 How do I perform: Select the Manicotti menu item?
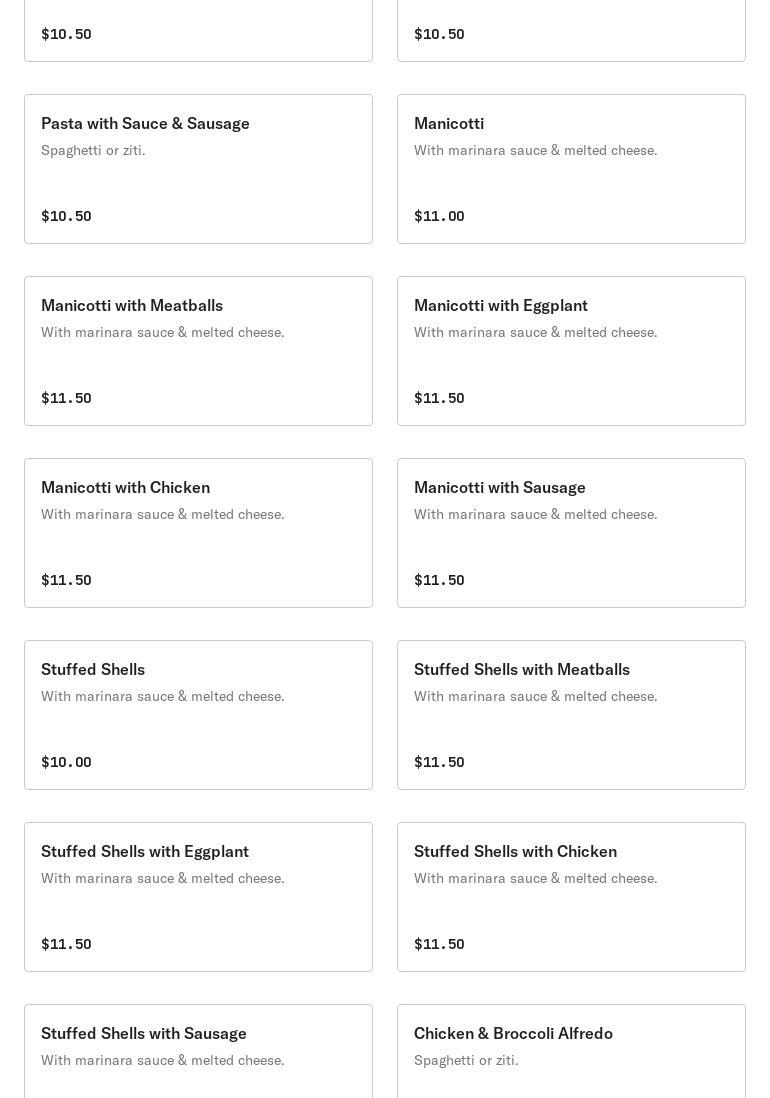coord(571,168)
